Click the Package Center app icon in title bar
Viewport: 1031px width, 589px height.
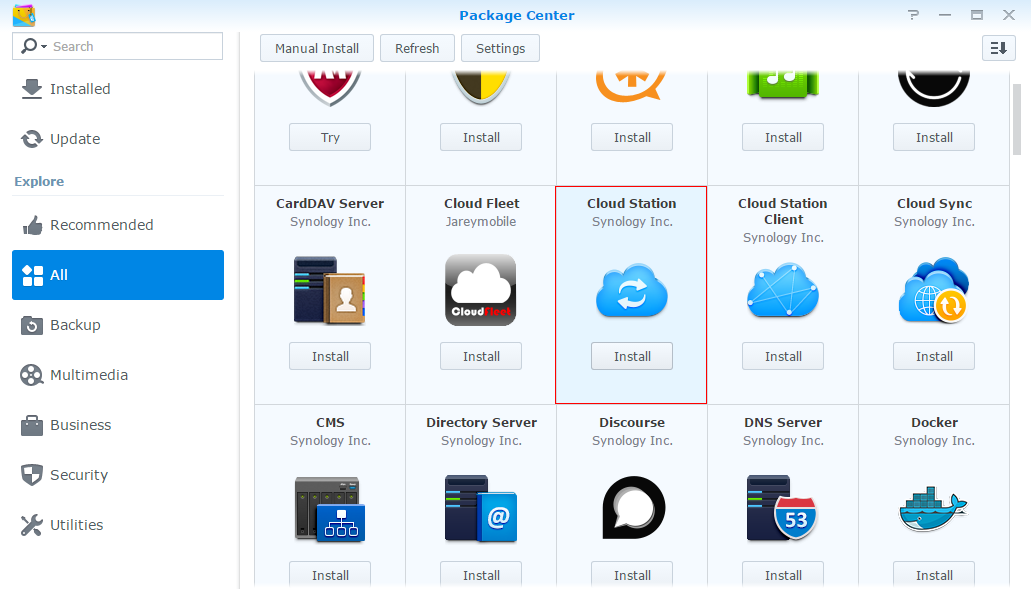(24, 14)
